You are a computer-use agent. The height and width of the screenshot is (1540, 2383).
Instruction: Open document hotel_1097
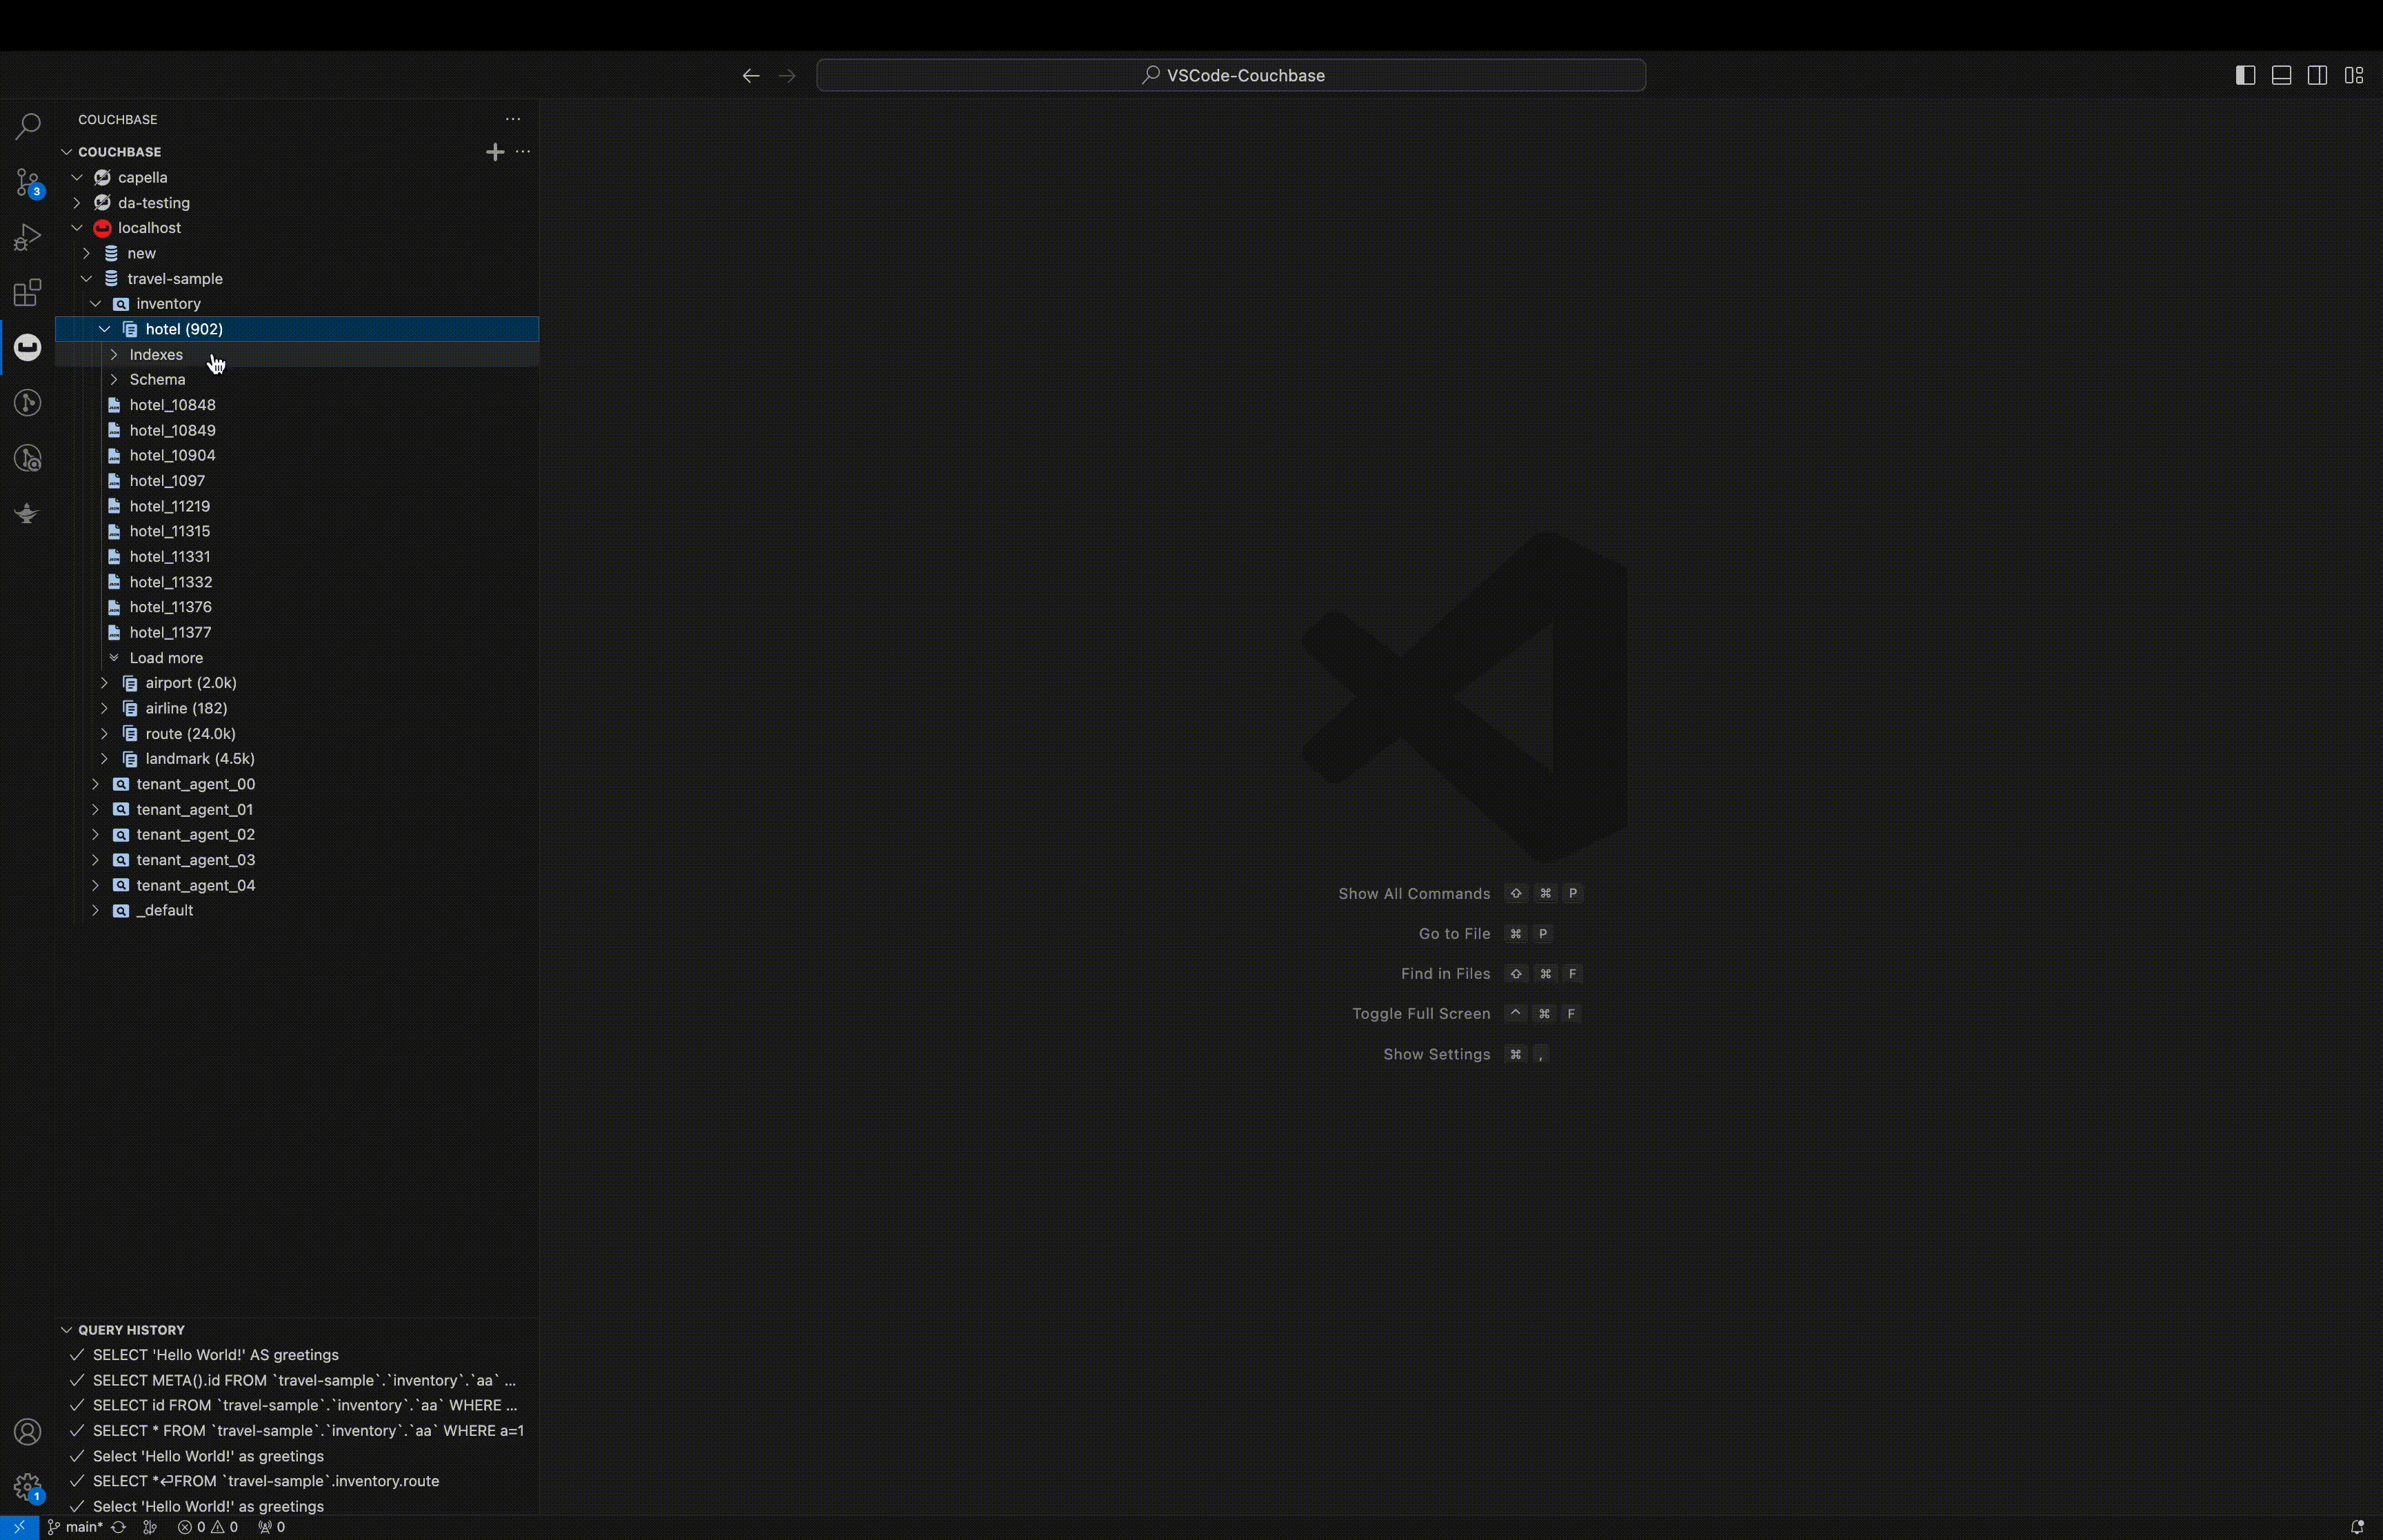[297, 481]
